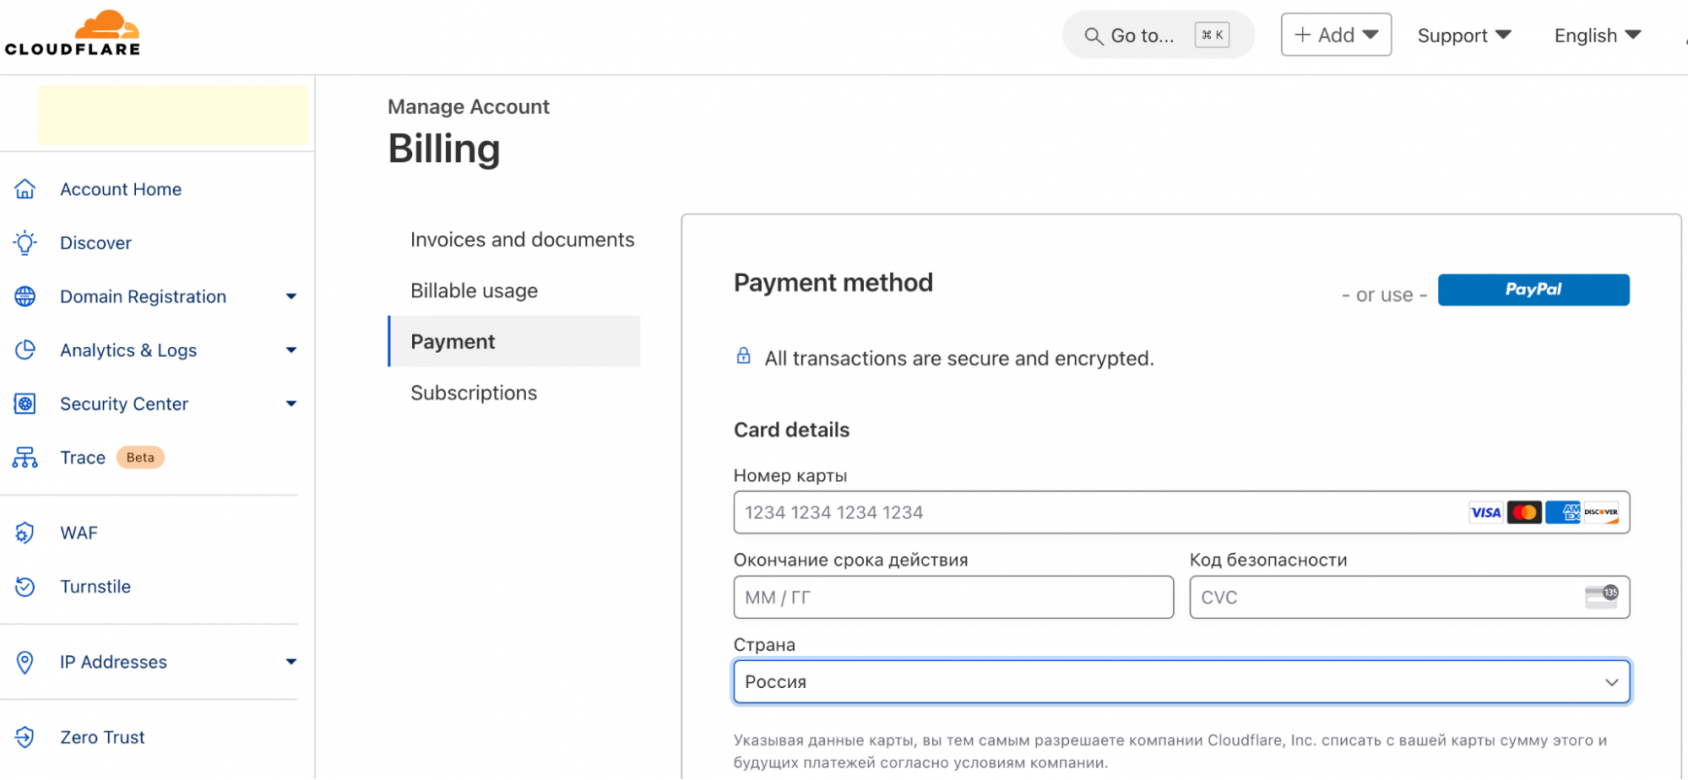
Task: Open the WAF page link
Action: pyautogui.click(x=79, y=533)
